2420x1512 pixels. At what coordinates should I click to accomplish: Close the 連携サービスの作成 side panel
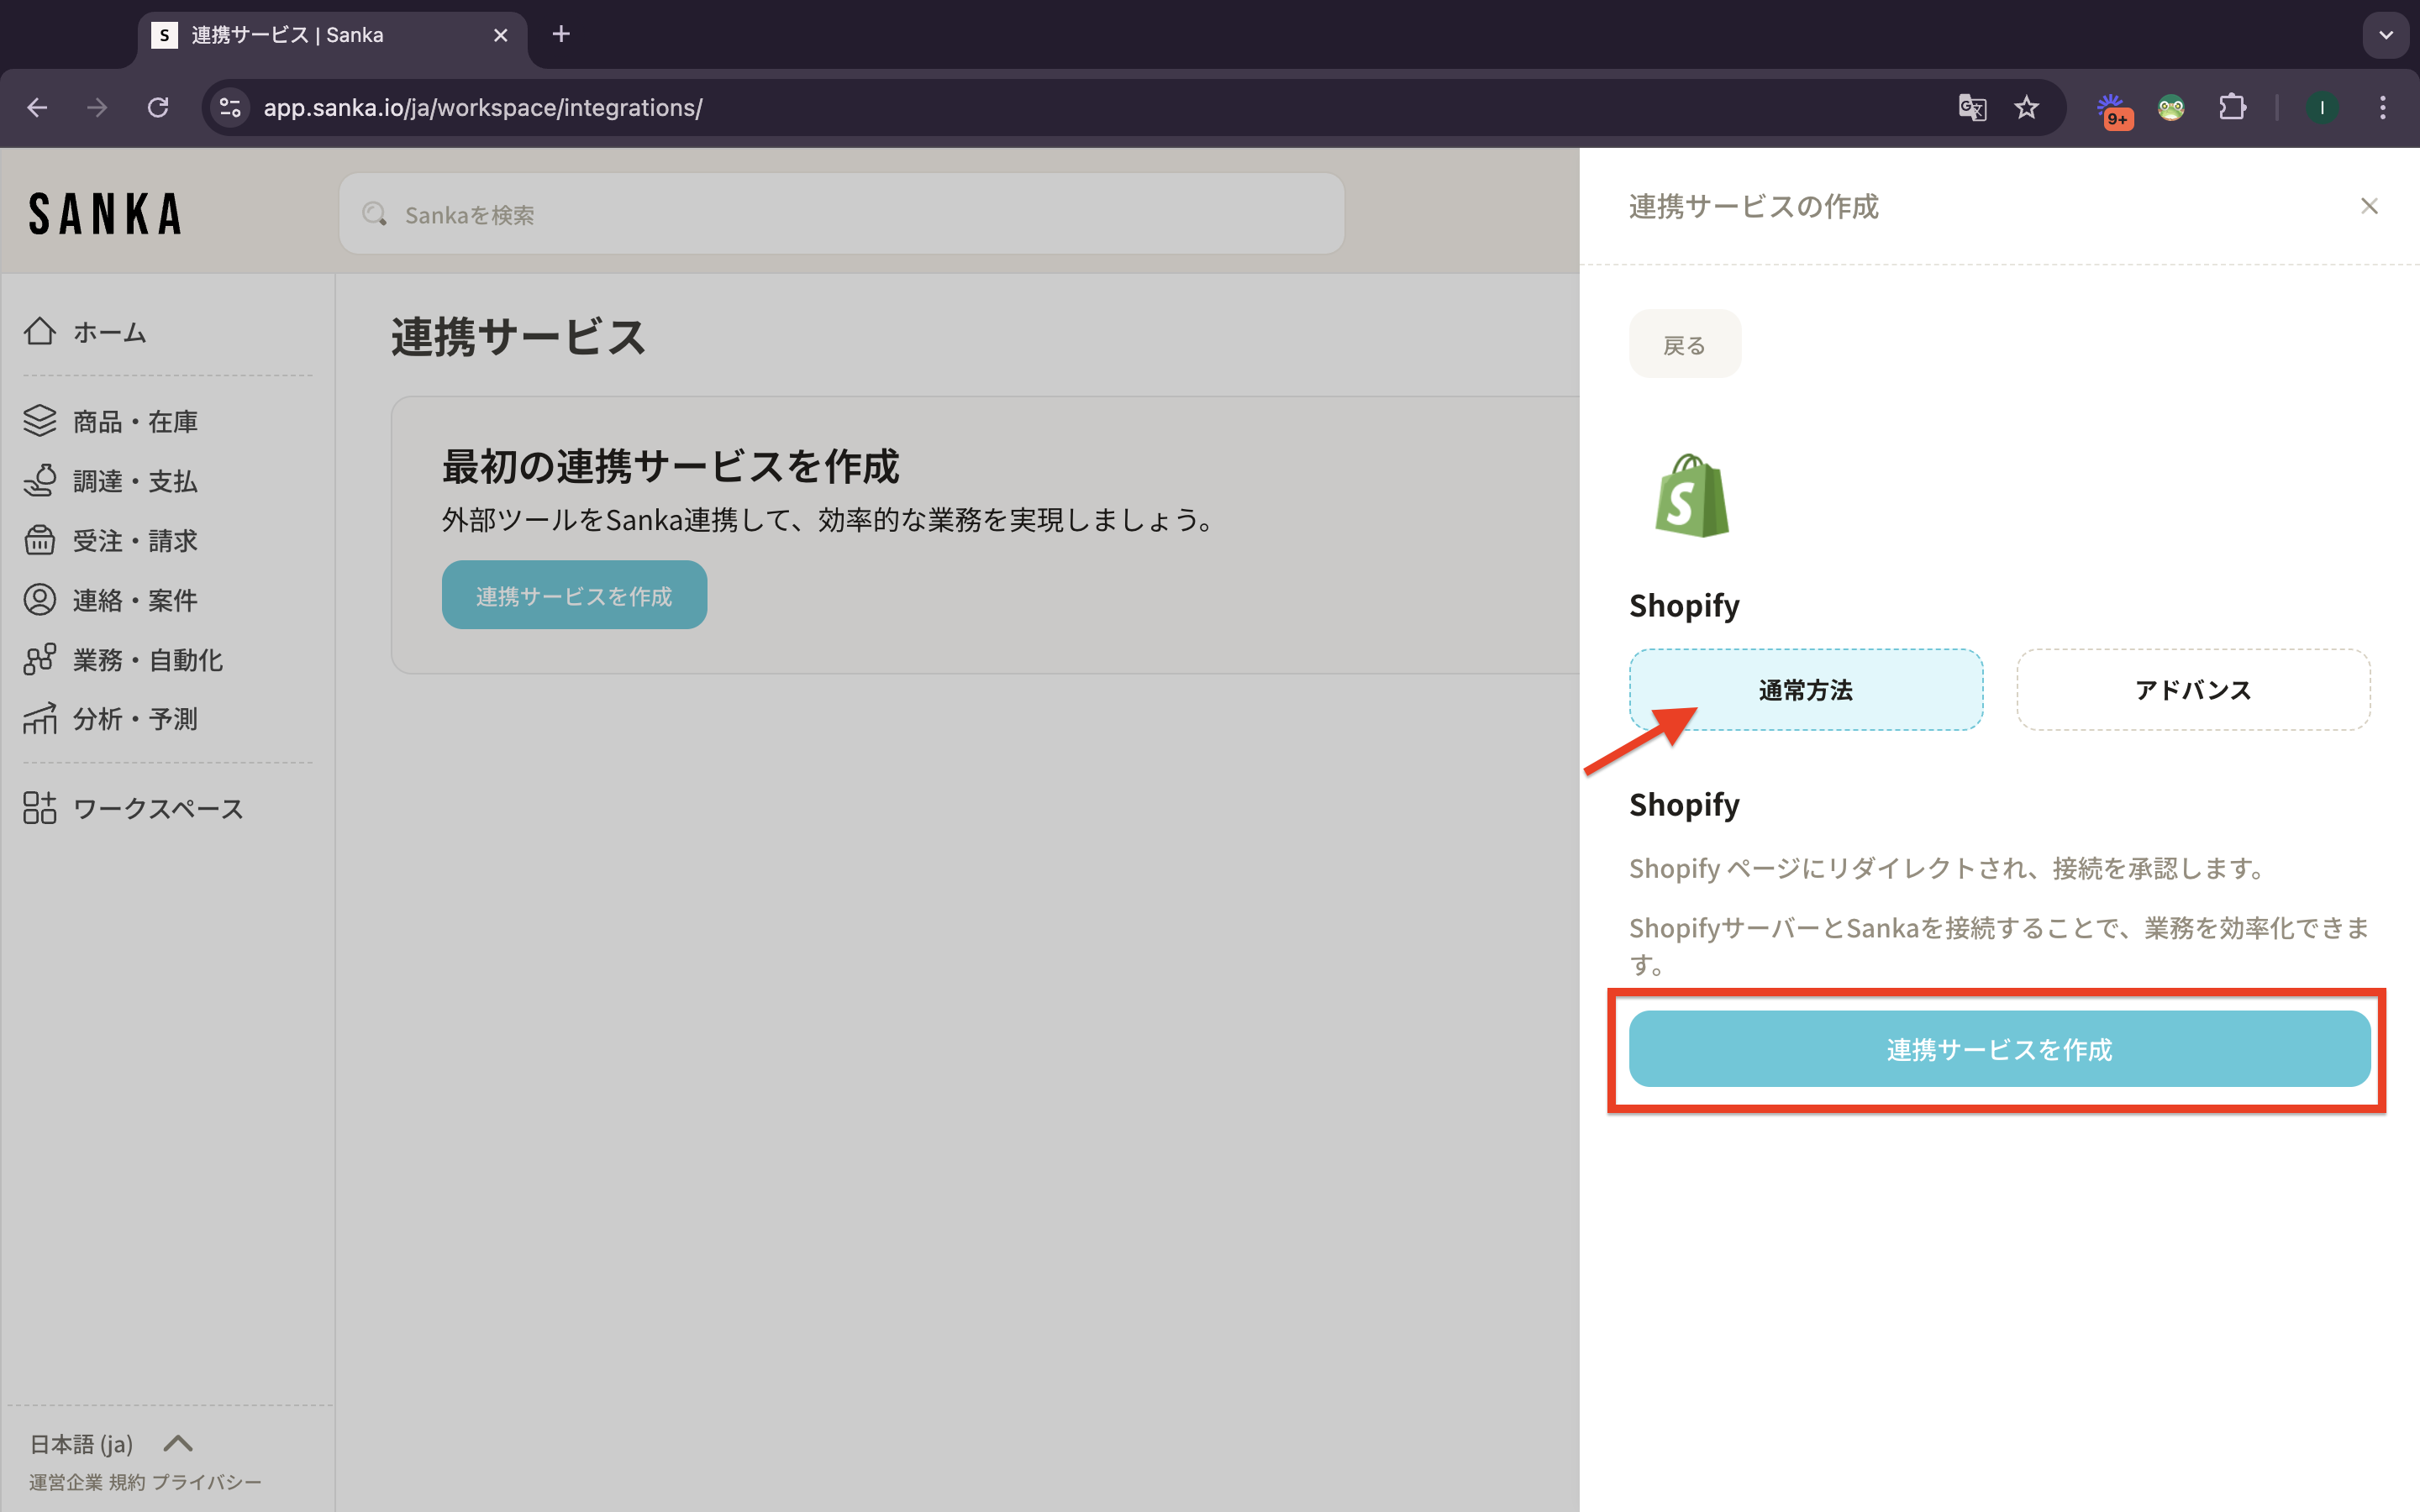point(2369,207)
